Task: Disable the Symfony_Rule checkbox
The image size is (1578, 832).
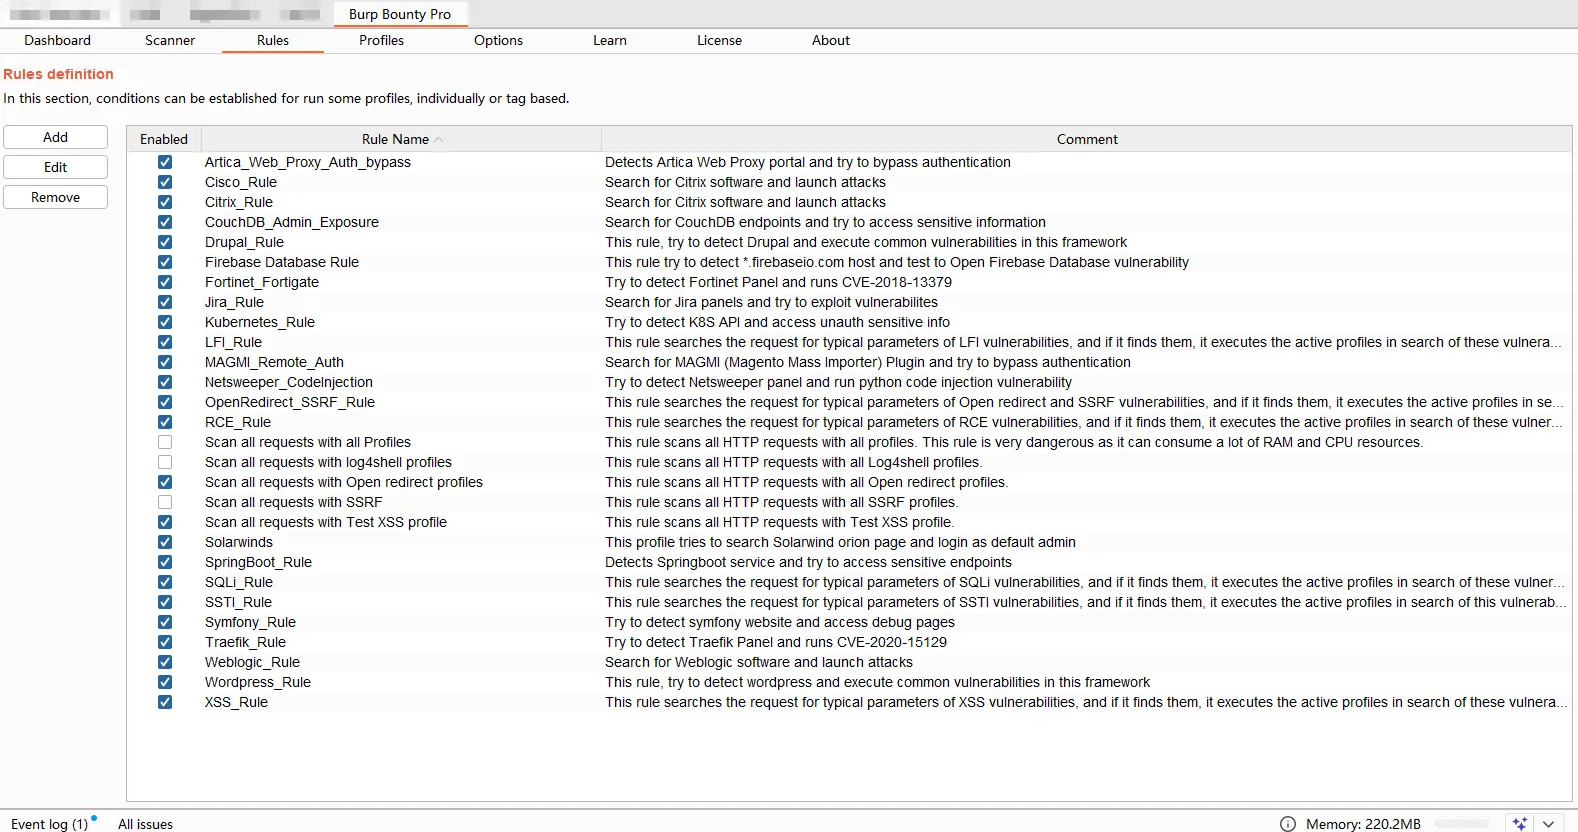Action: point(165,622)
